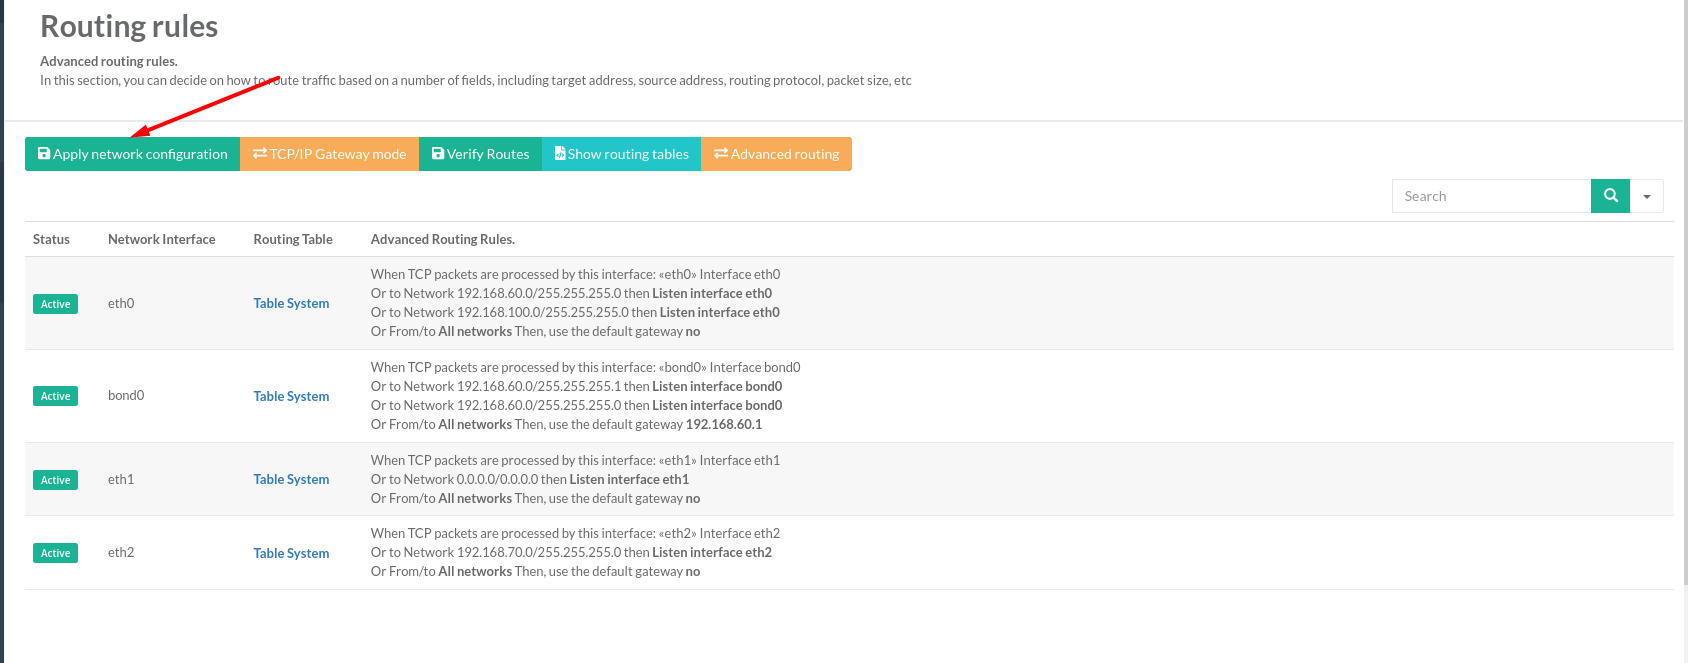
Task: Click Verify Routes button
Action: tap(480, 154)
